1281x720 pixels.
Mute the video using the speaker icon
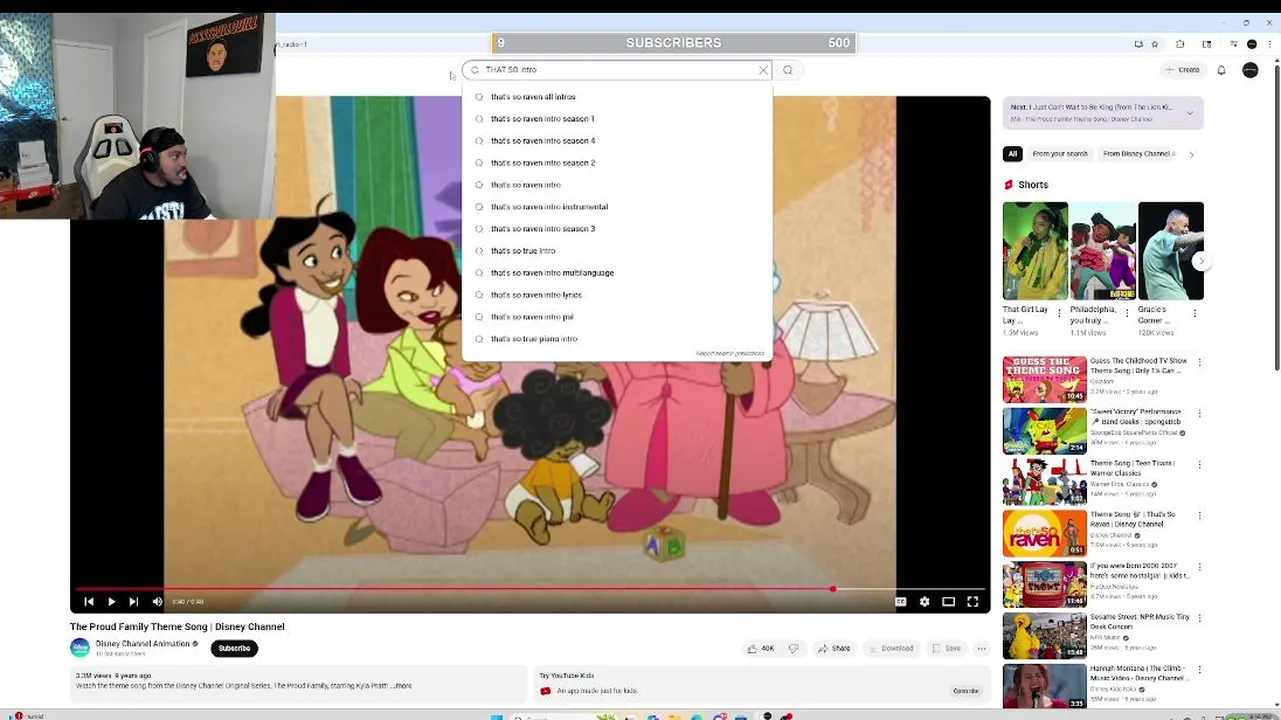pos(157,601)
